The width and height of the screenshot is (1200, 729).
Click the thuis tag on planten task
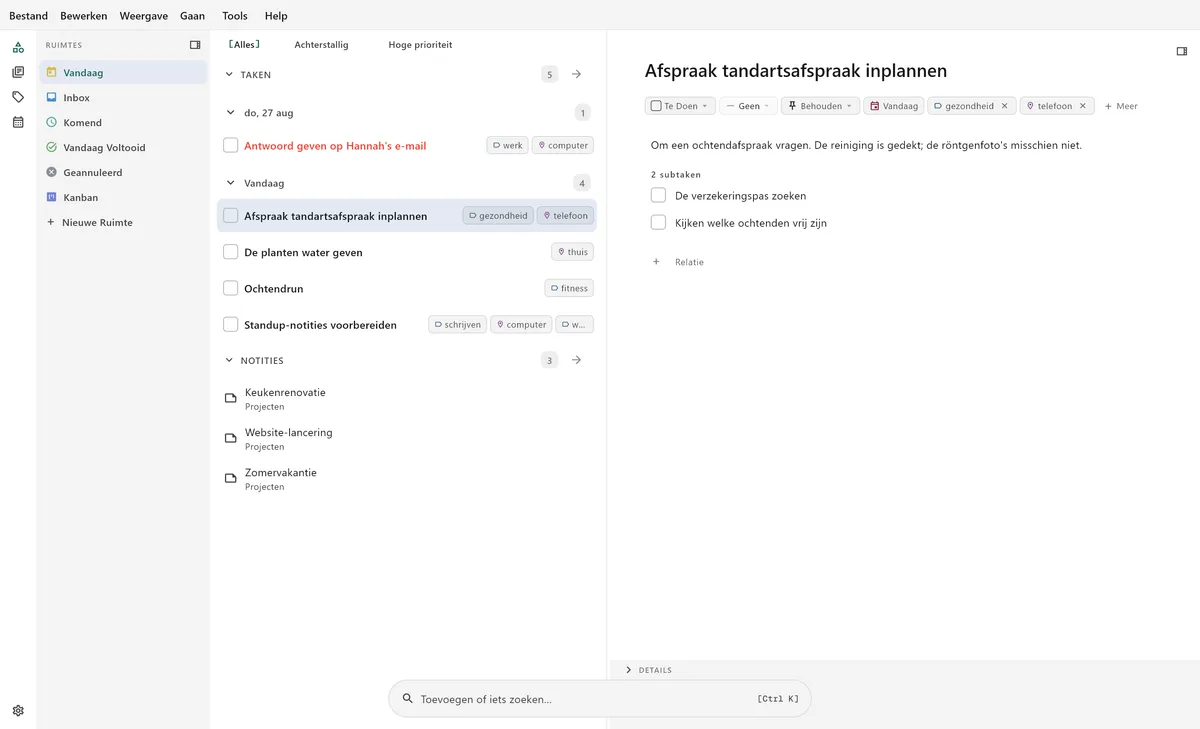click(572, 252)
